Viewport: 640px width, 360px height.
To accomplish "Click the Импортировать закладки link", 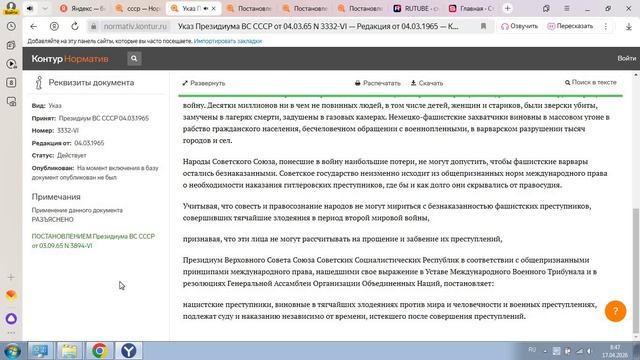I will click(227, 41).
